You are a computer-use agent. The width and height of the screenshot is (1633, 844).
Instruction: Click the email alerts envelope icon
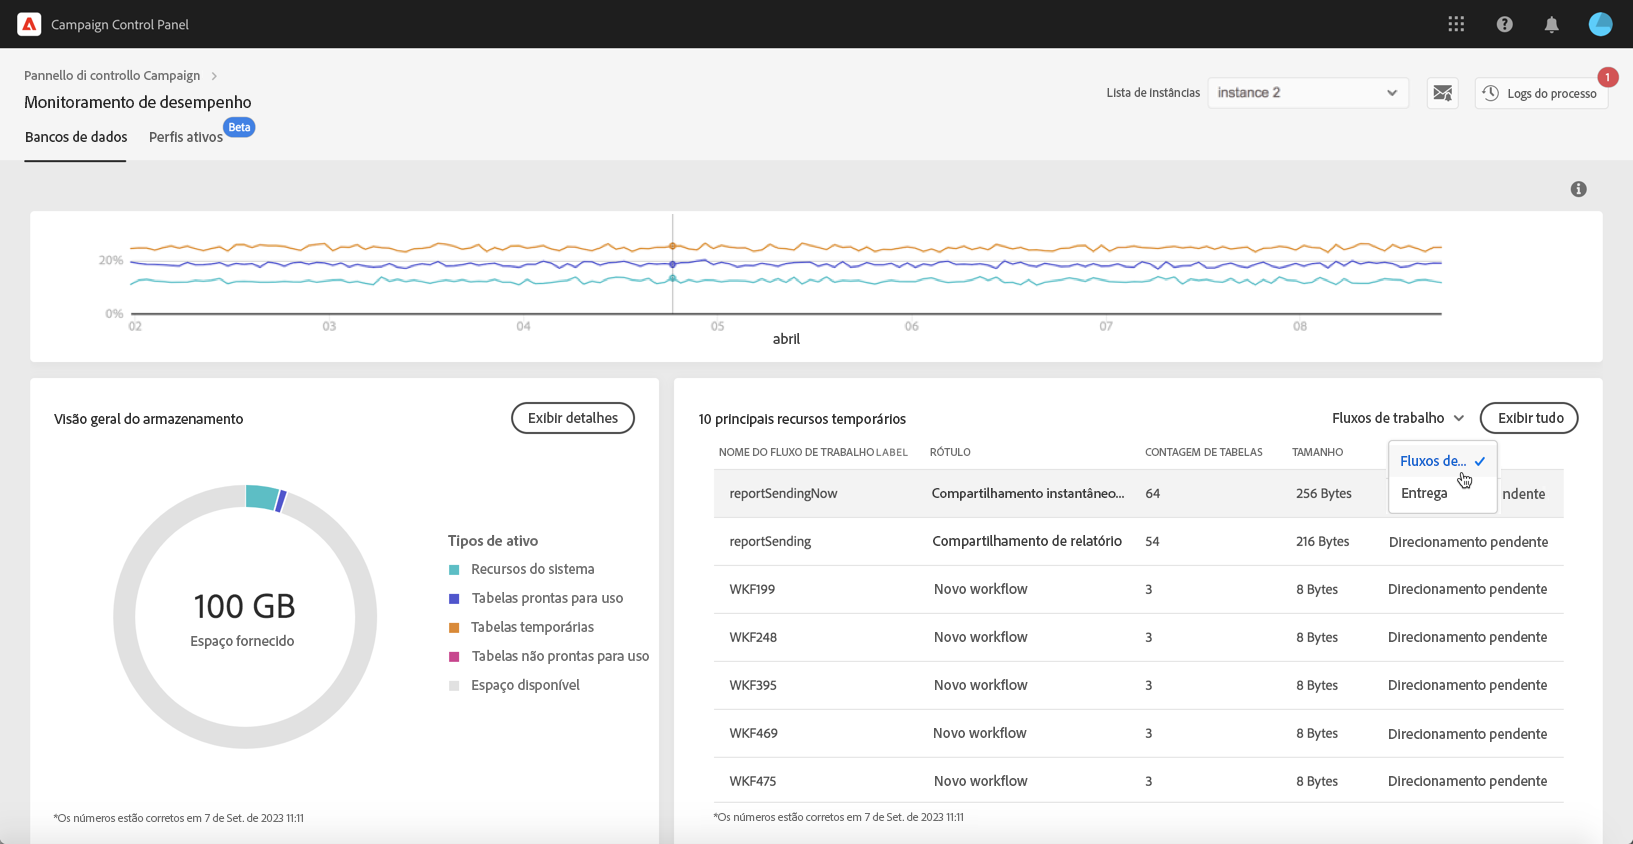pyautogui.click(x=1442, y=93)
